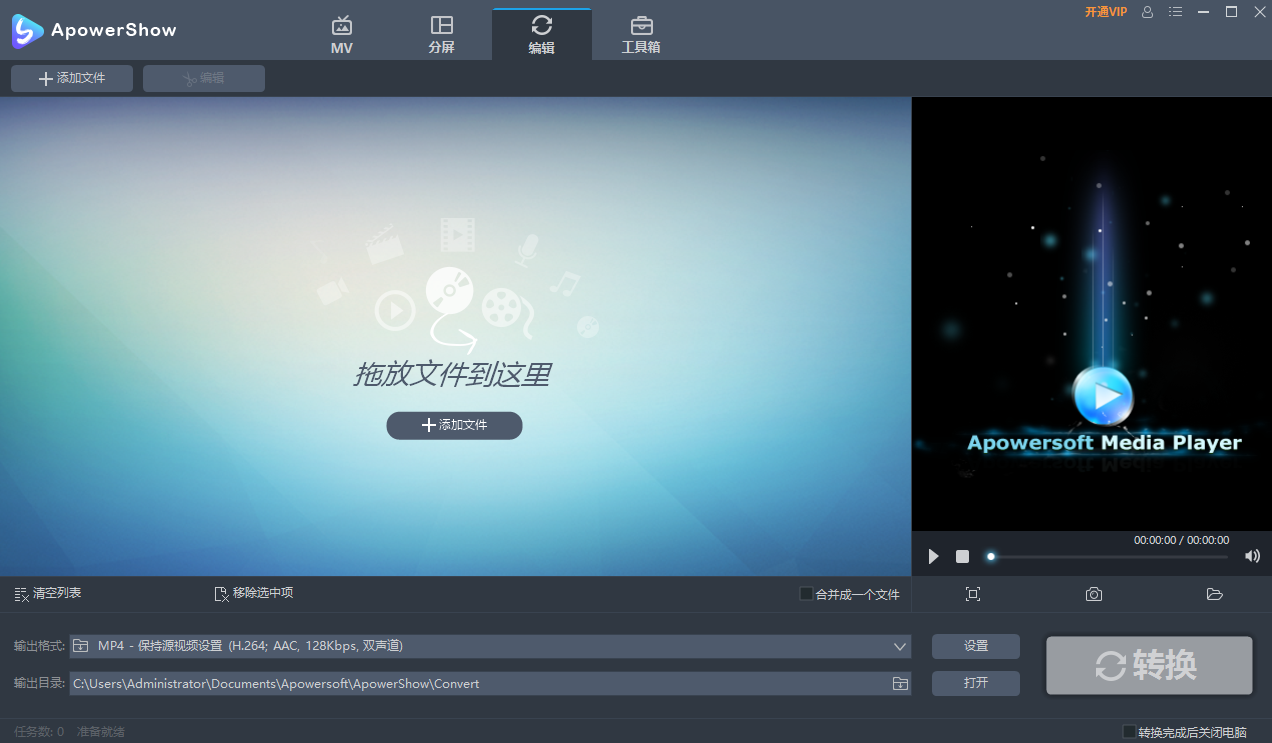Click the 转换 convert button

[x=1148, y=665]
